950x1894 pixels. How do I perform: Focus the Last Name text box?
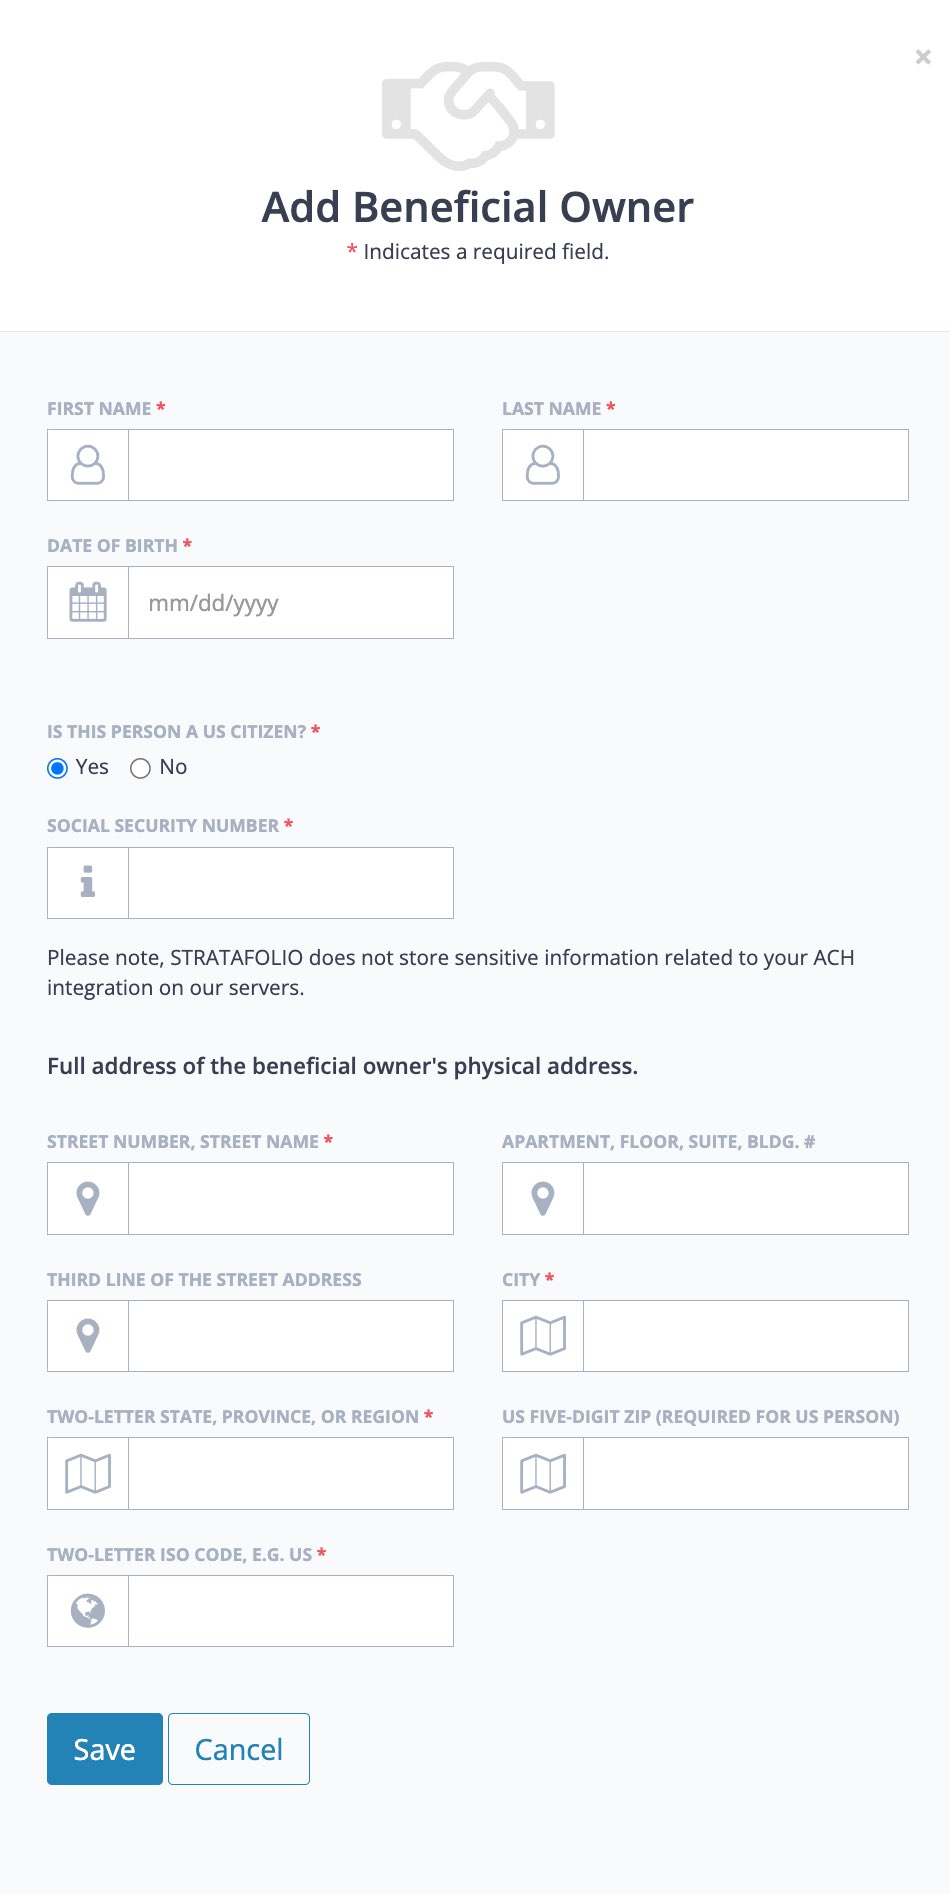[746, 465]
